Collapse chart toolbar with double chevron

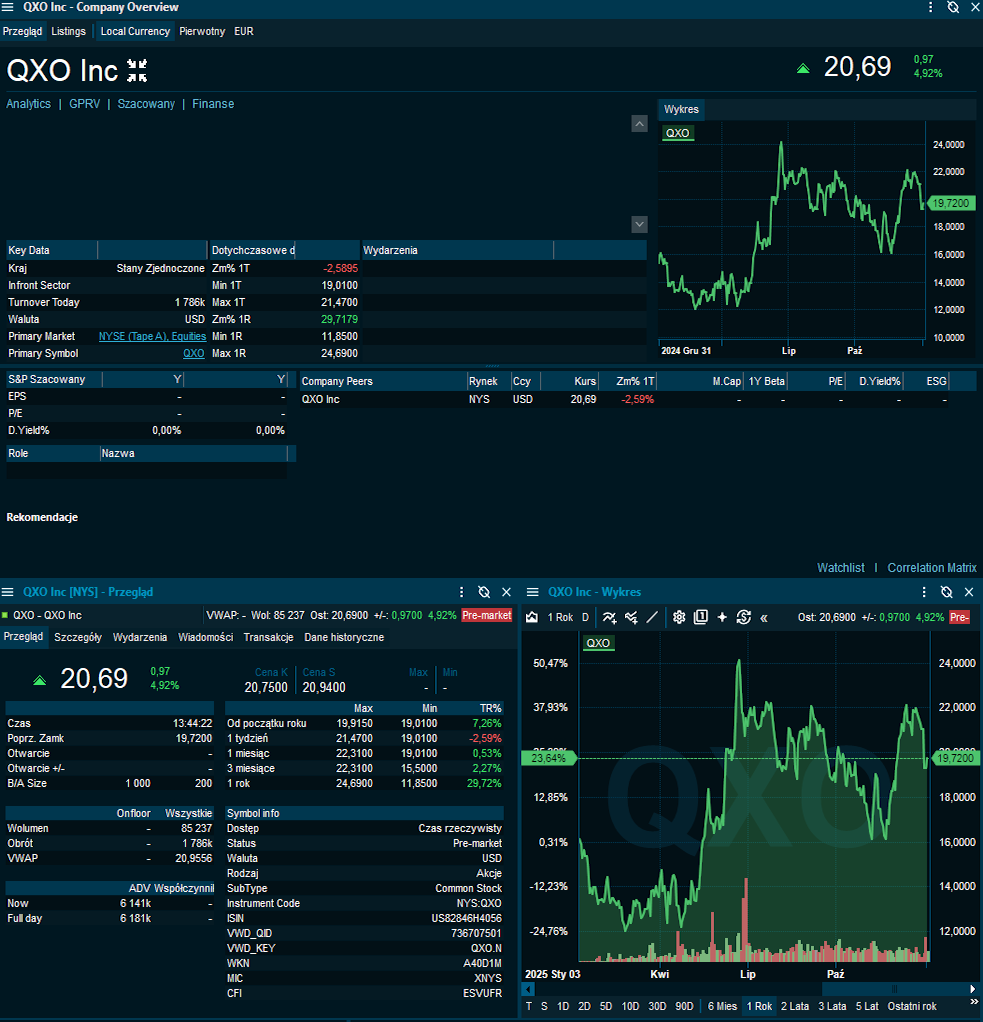coord(764,617)
